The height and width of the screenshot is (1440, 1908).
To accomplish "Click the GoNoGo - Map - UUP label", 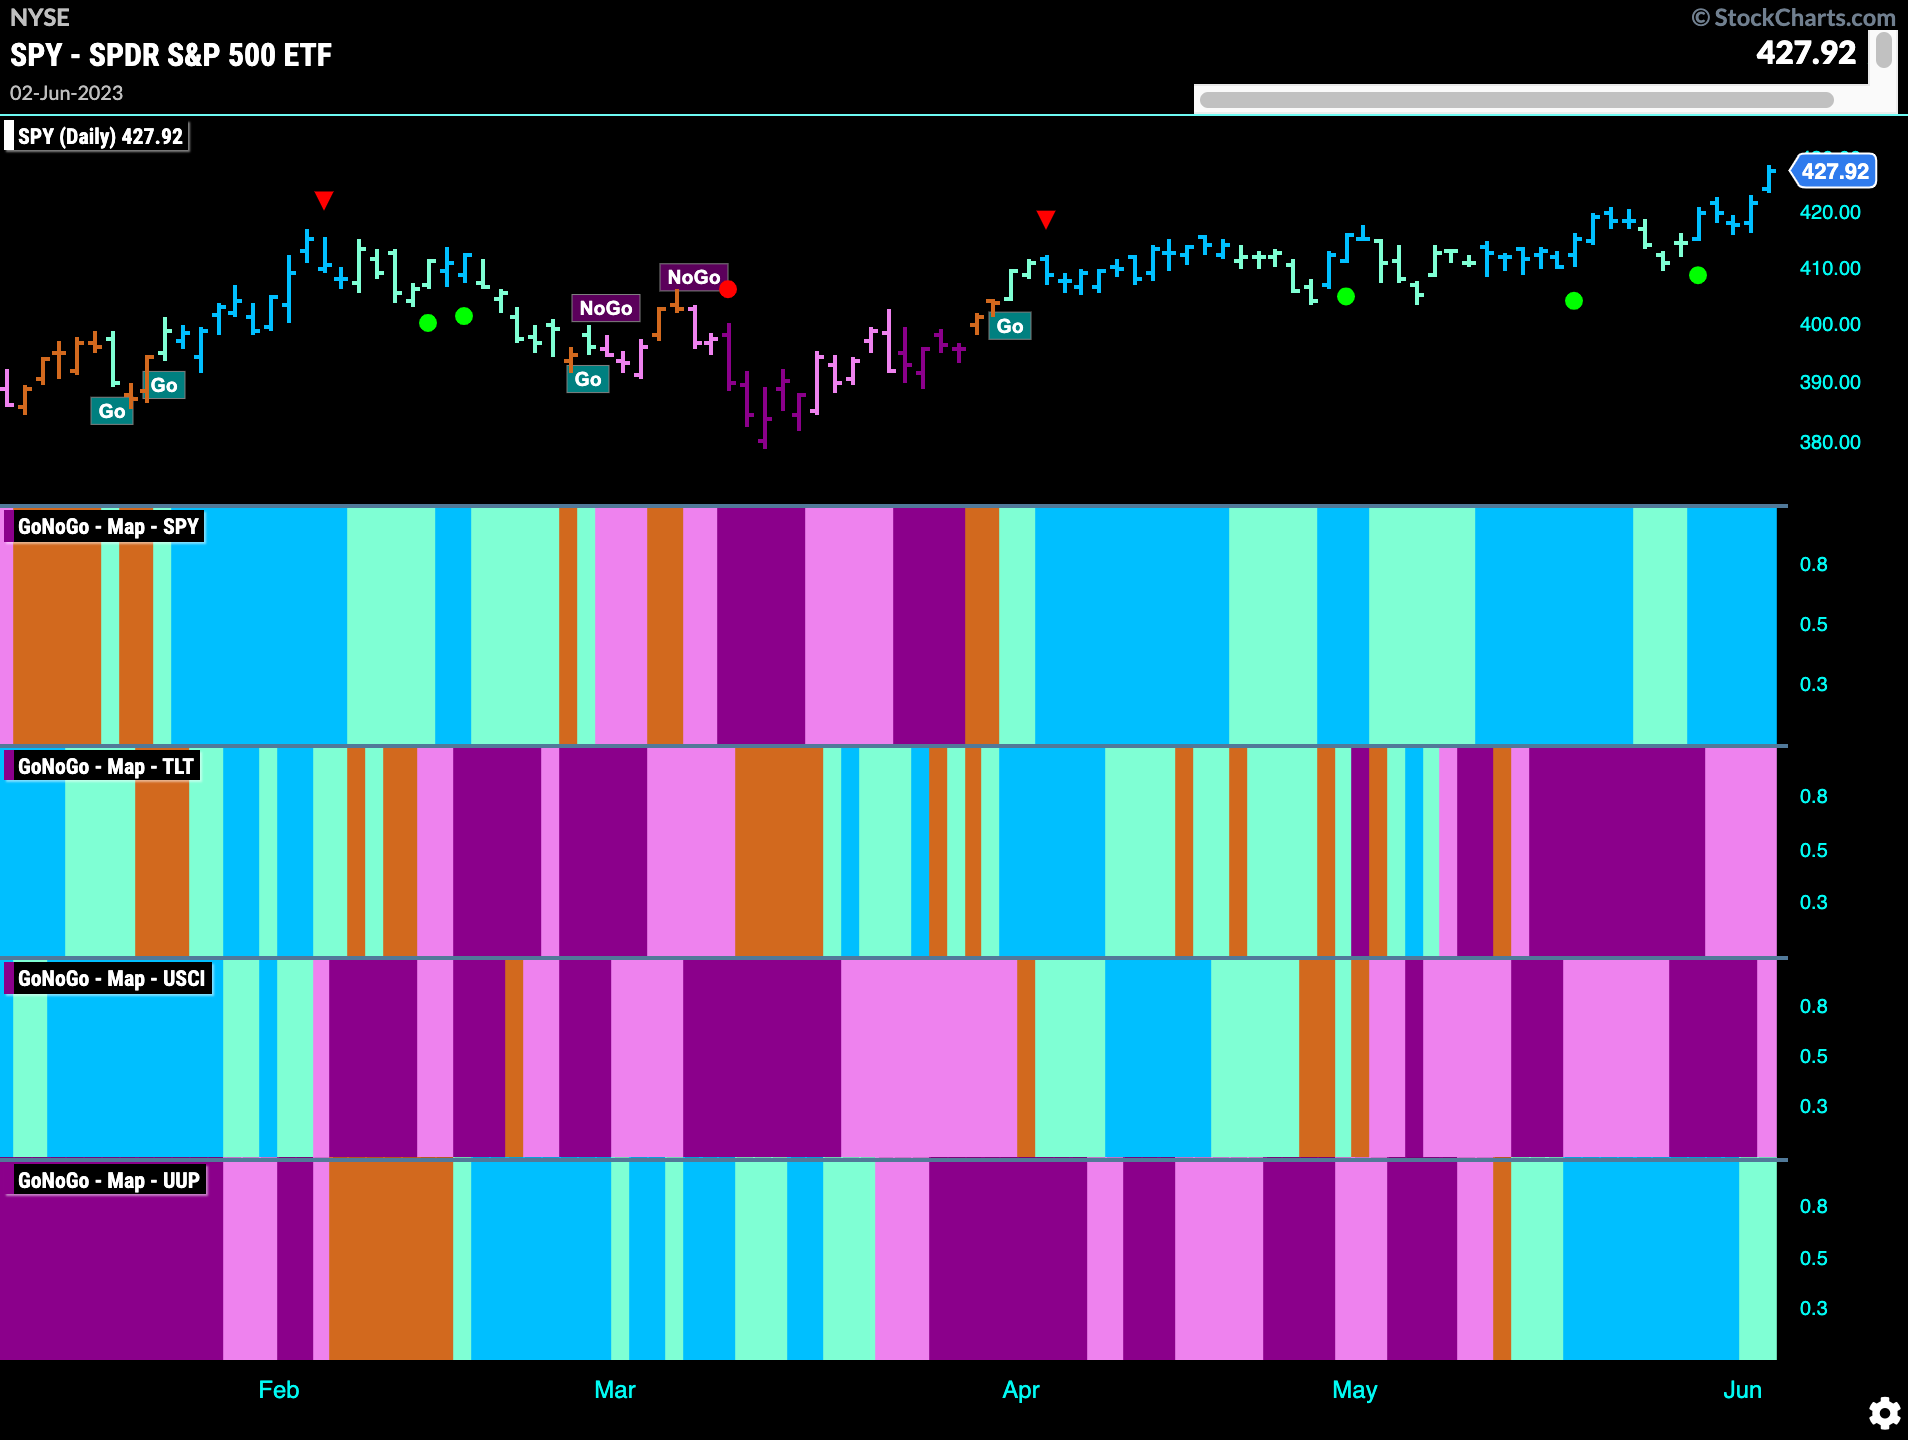I will [107, 1180].
